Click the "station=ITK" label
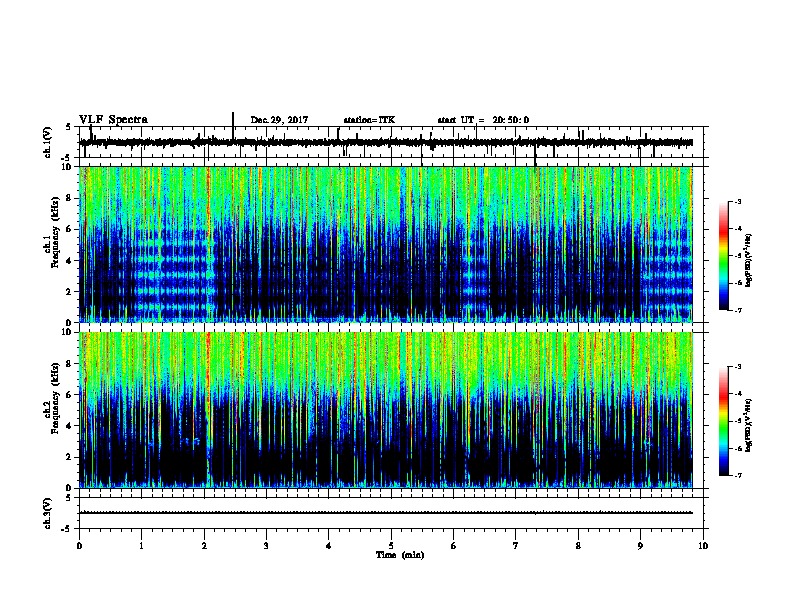The height and width of the screenshot is (612, 792). (x=369, y=120)
